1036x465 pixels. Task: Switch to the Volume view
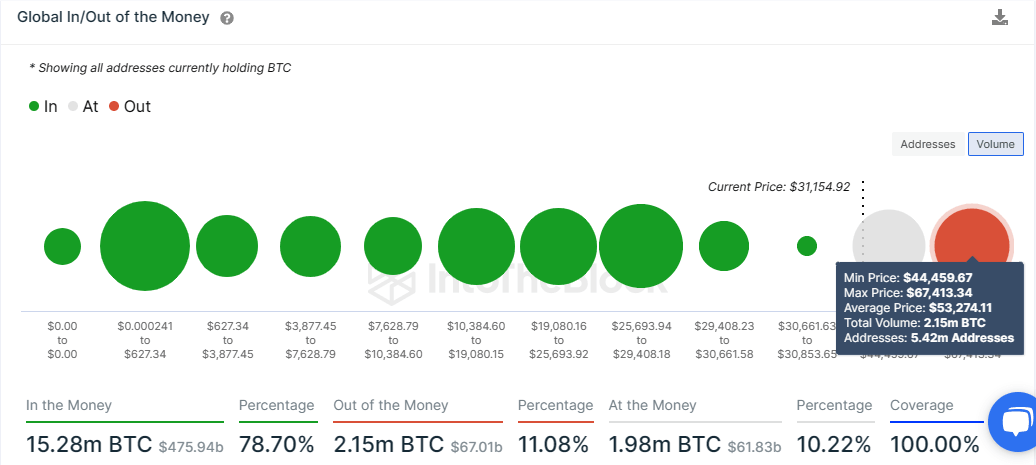(x=995, y=144)
